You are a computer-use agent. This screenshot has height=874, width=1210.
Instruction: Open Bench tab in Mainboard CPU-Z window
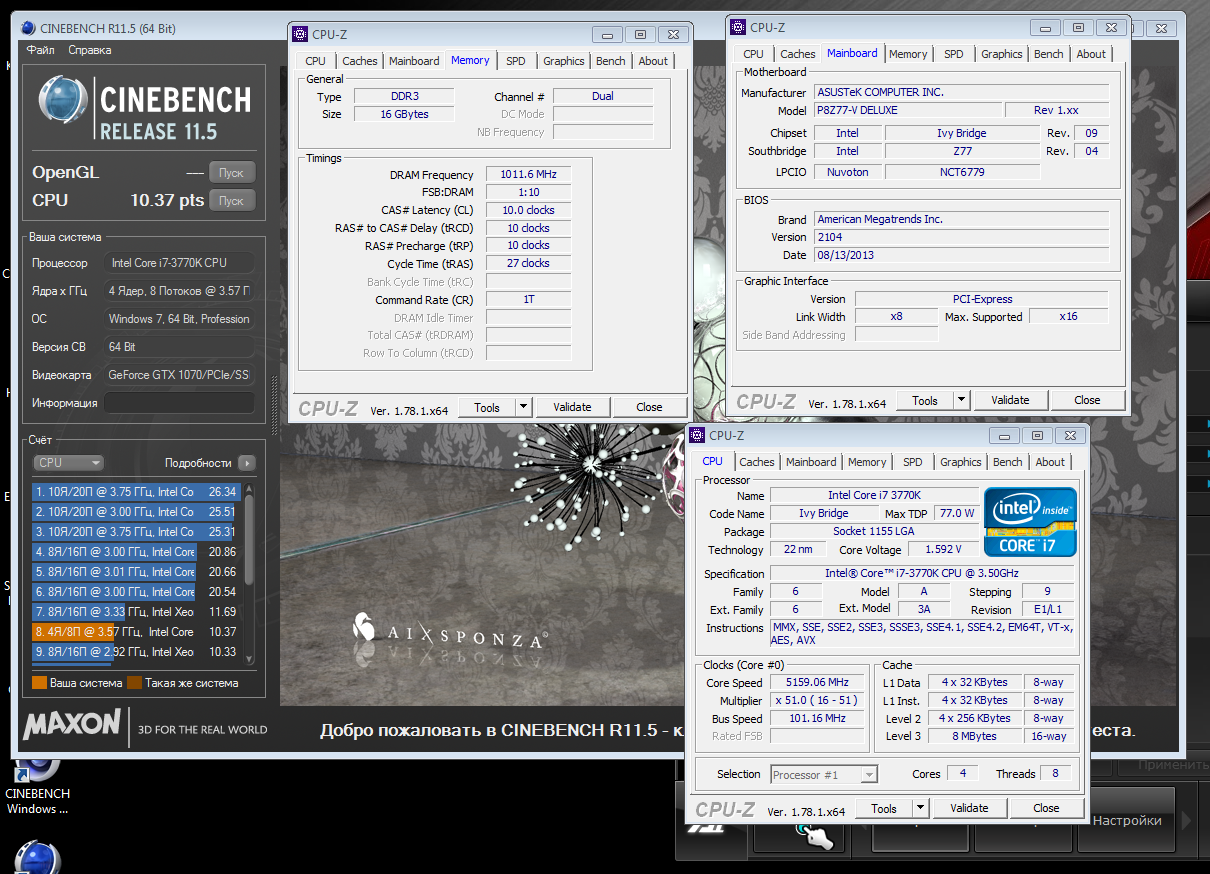[x=1049, y=54]
